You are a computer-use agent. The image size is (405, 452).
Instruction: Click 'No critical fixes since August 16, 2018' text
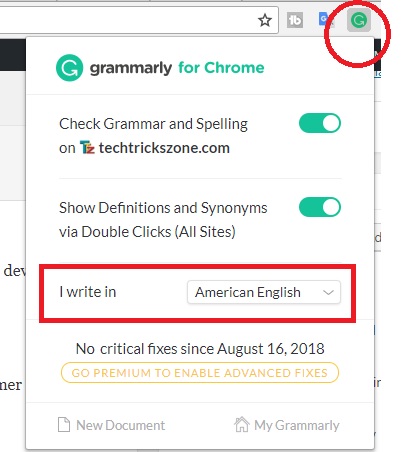200,349
